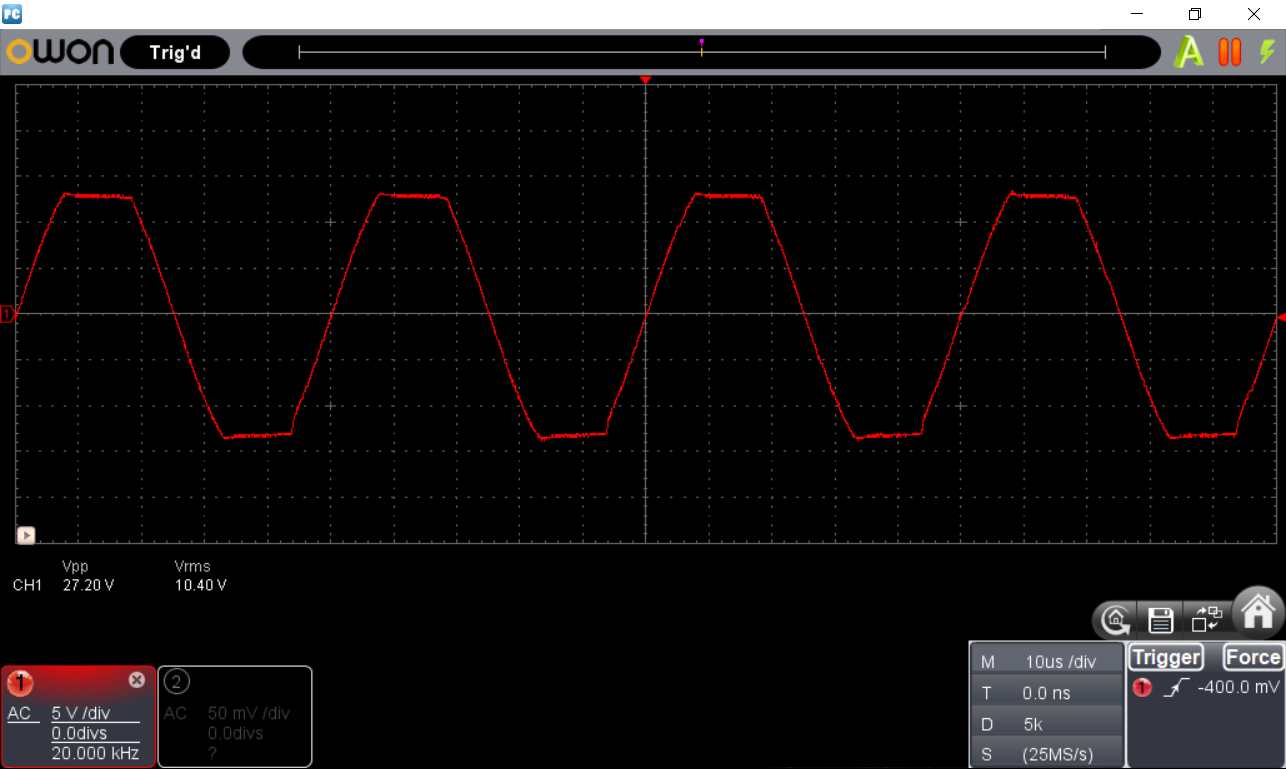Edit the 0.0 ns horizontal position

tap(1047, 692)
